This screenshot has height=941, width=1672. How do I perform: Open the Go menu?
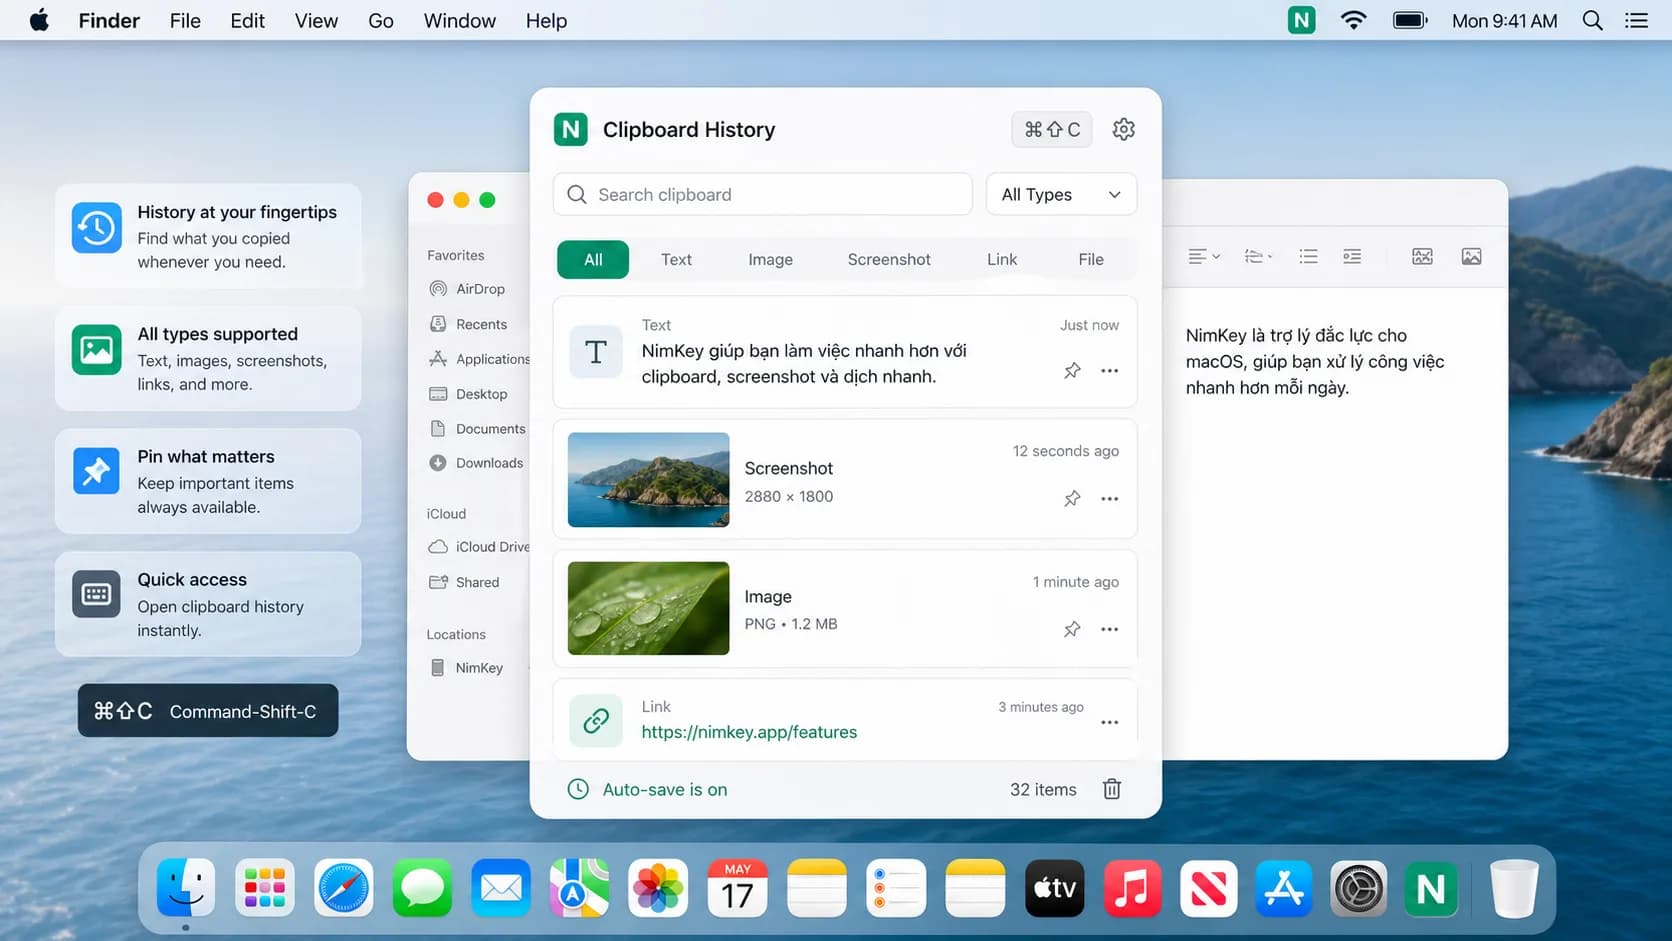tap(381, 20)
